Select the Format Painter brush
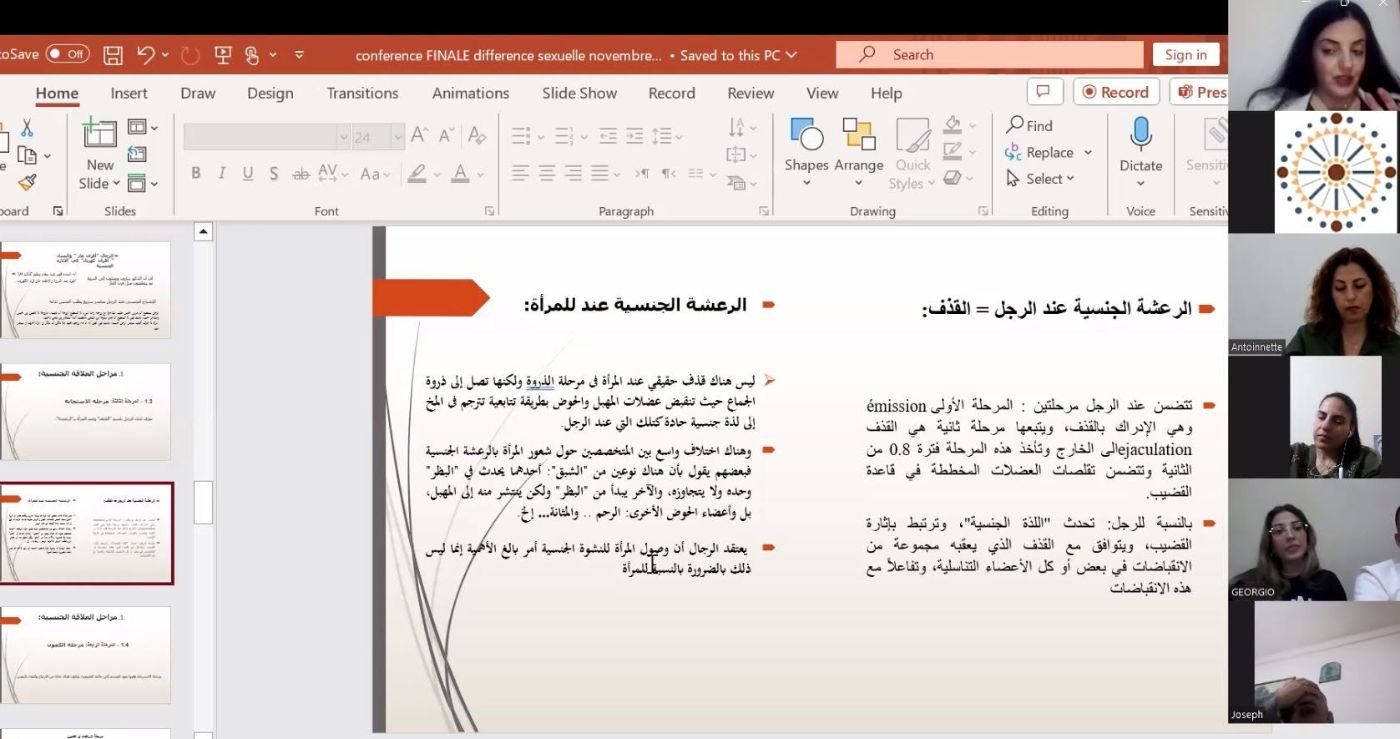The image size is (1400, 739). (x=27, y=182)
